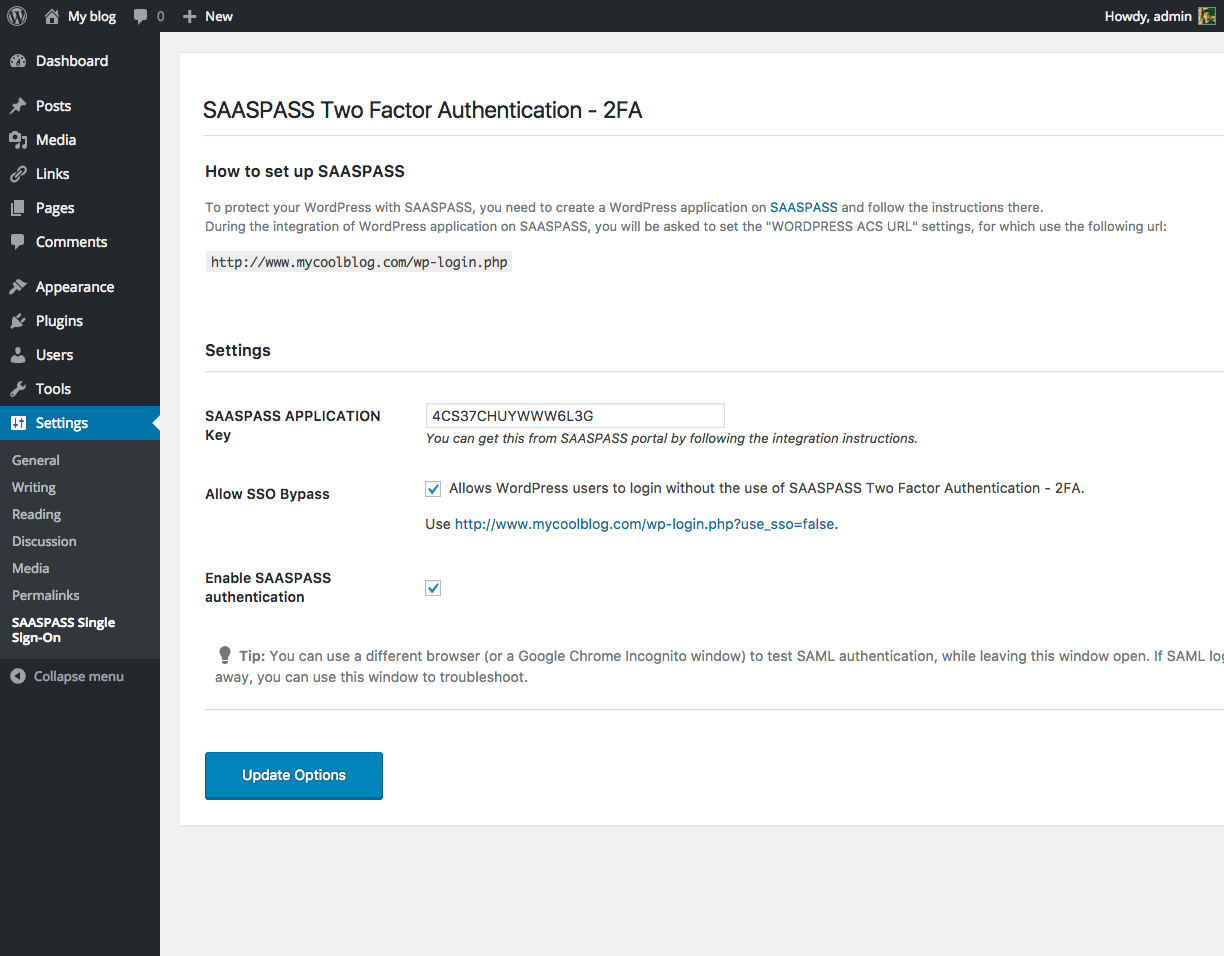Click the lightbulb Tip icon

click(x=225, y=655)
